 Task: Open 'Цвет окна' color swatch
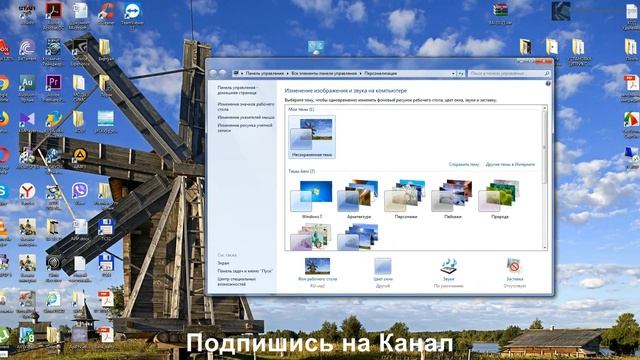[x=382, y=266]
